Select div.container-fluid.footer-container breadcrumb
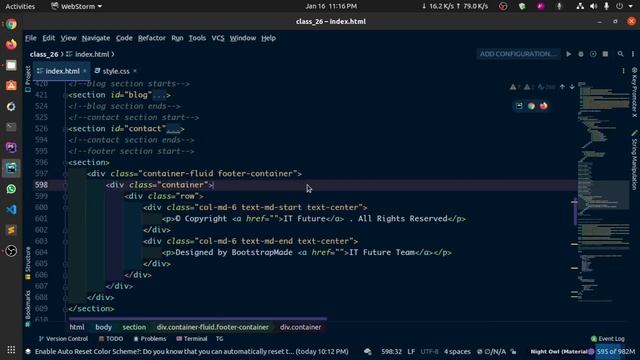 pos(213,327)
